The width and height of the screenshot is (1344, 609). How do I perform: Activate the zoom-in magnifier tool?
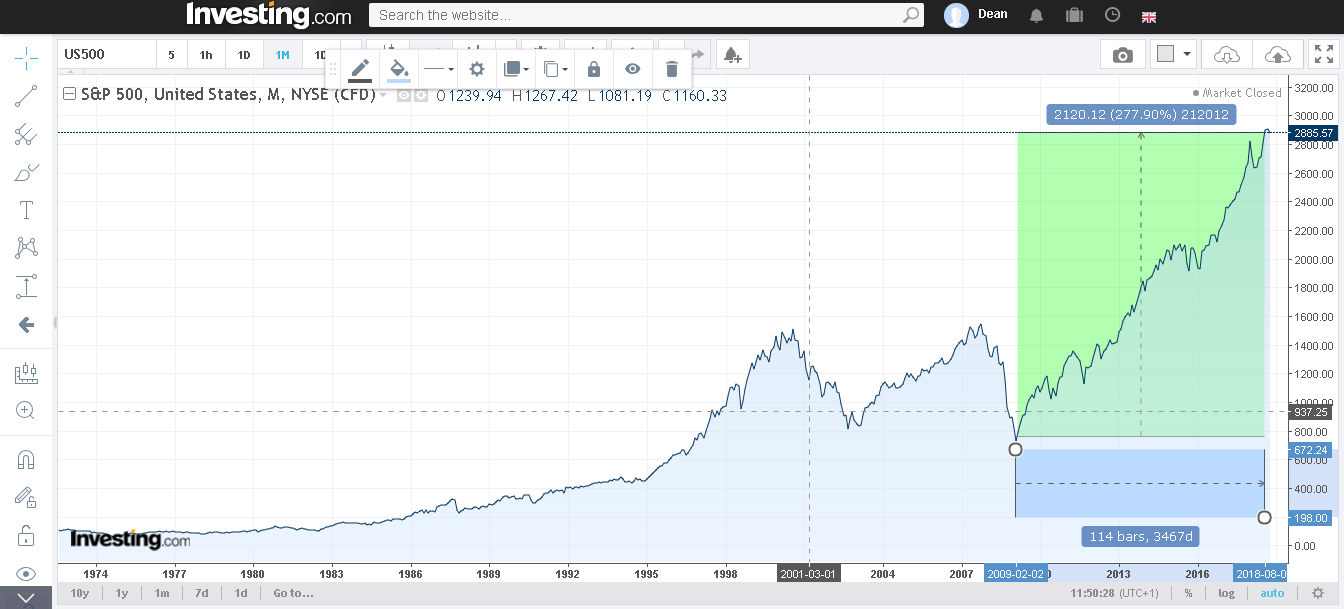point(26,410)
